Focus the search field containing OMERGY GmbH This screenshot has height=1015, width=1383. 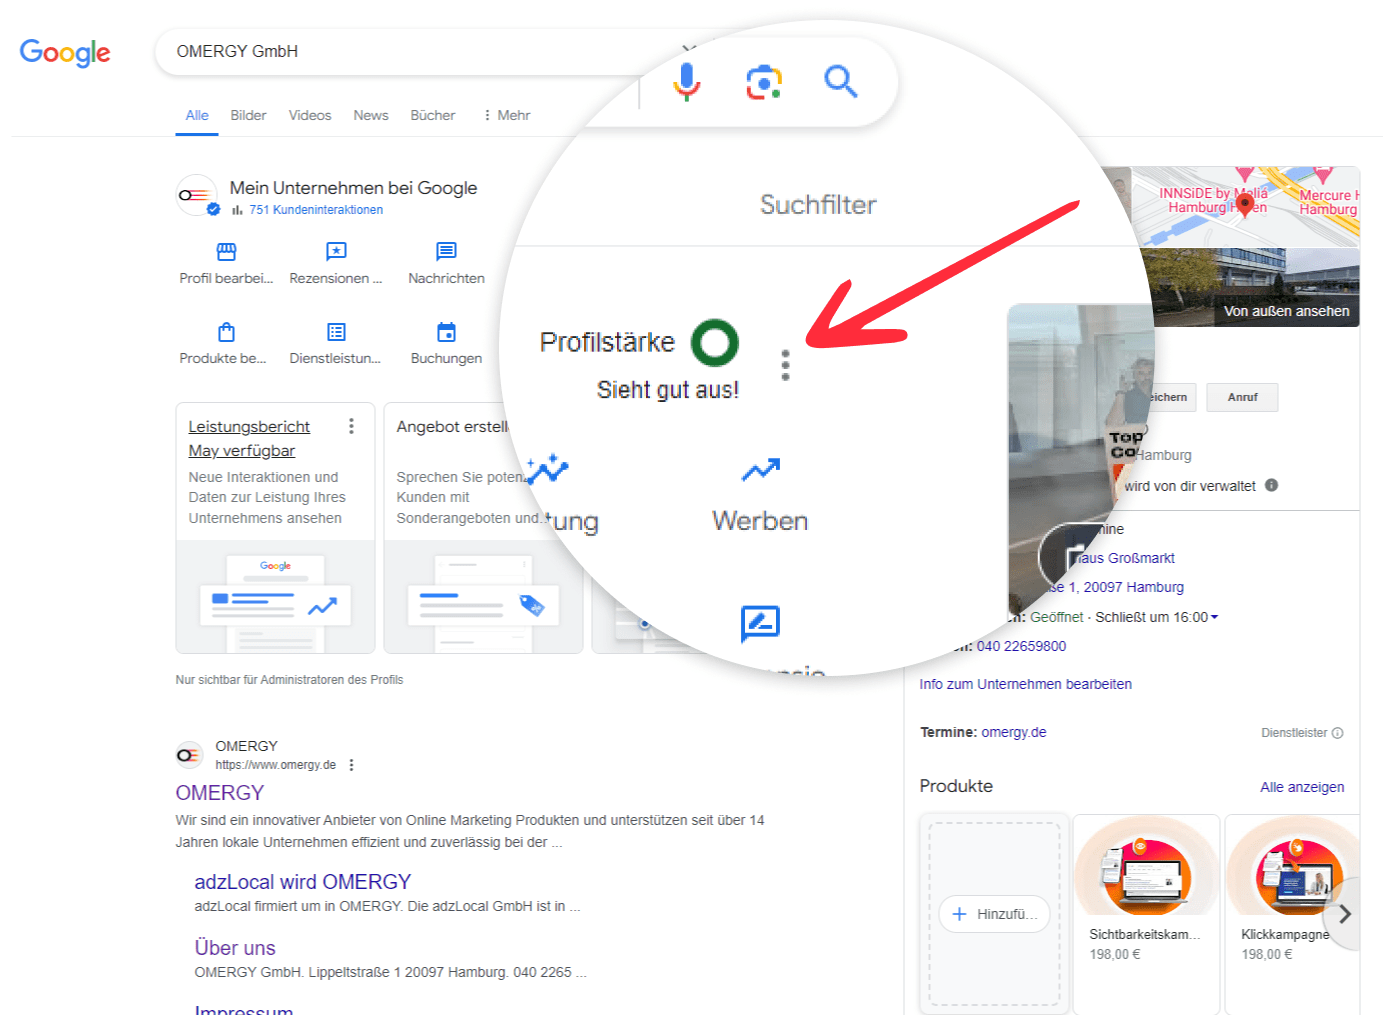coord(410,52)
